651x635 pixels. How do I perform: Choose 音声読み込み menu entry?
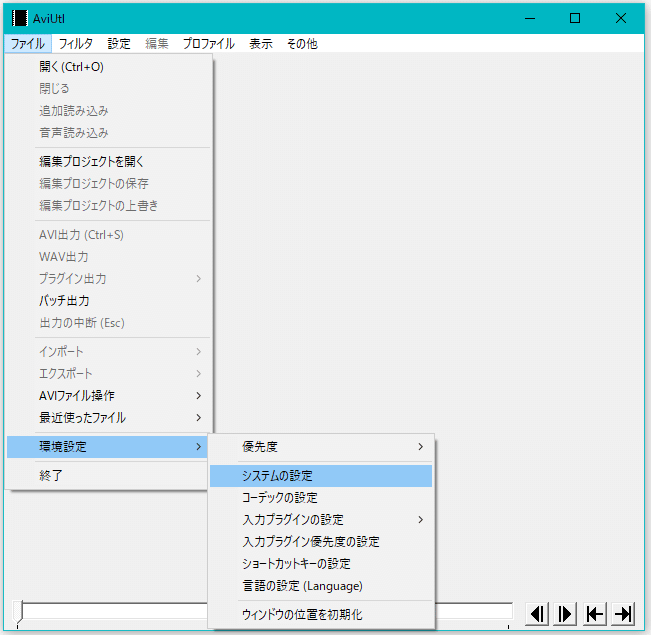pyautogui.click(x=108, y=132)
